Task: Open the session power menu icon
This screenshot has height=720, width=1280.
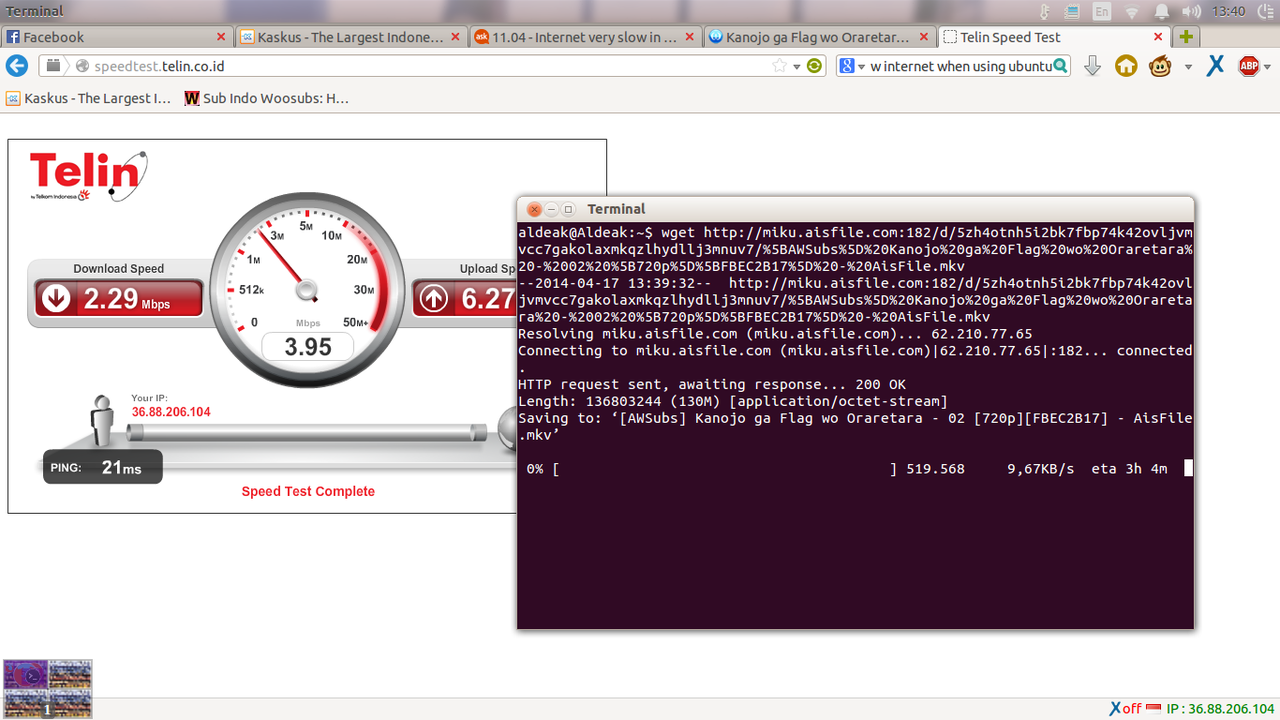Action: click(x=1265, y=11)
